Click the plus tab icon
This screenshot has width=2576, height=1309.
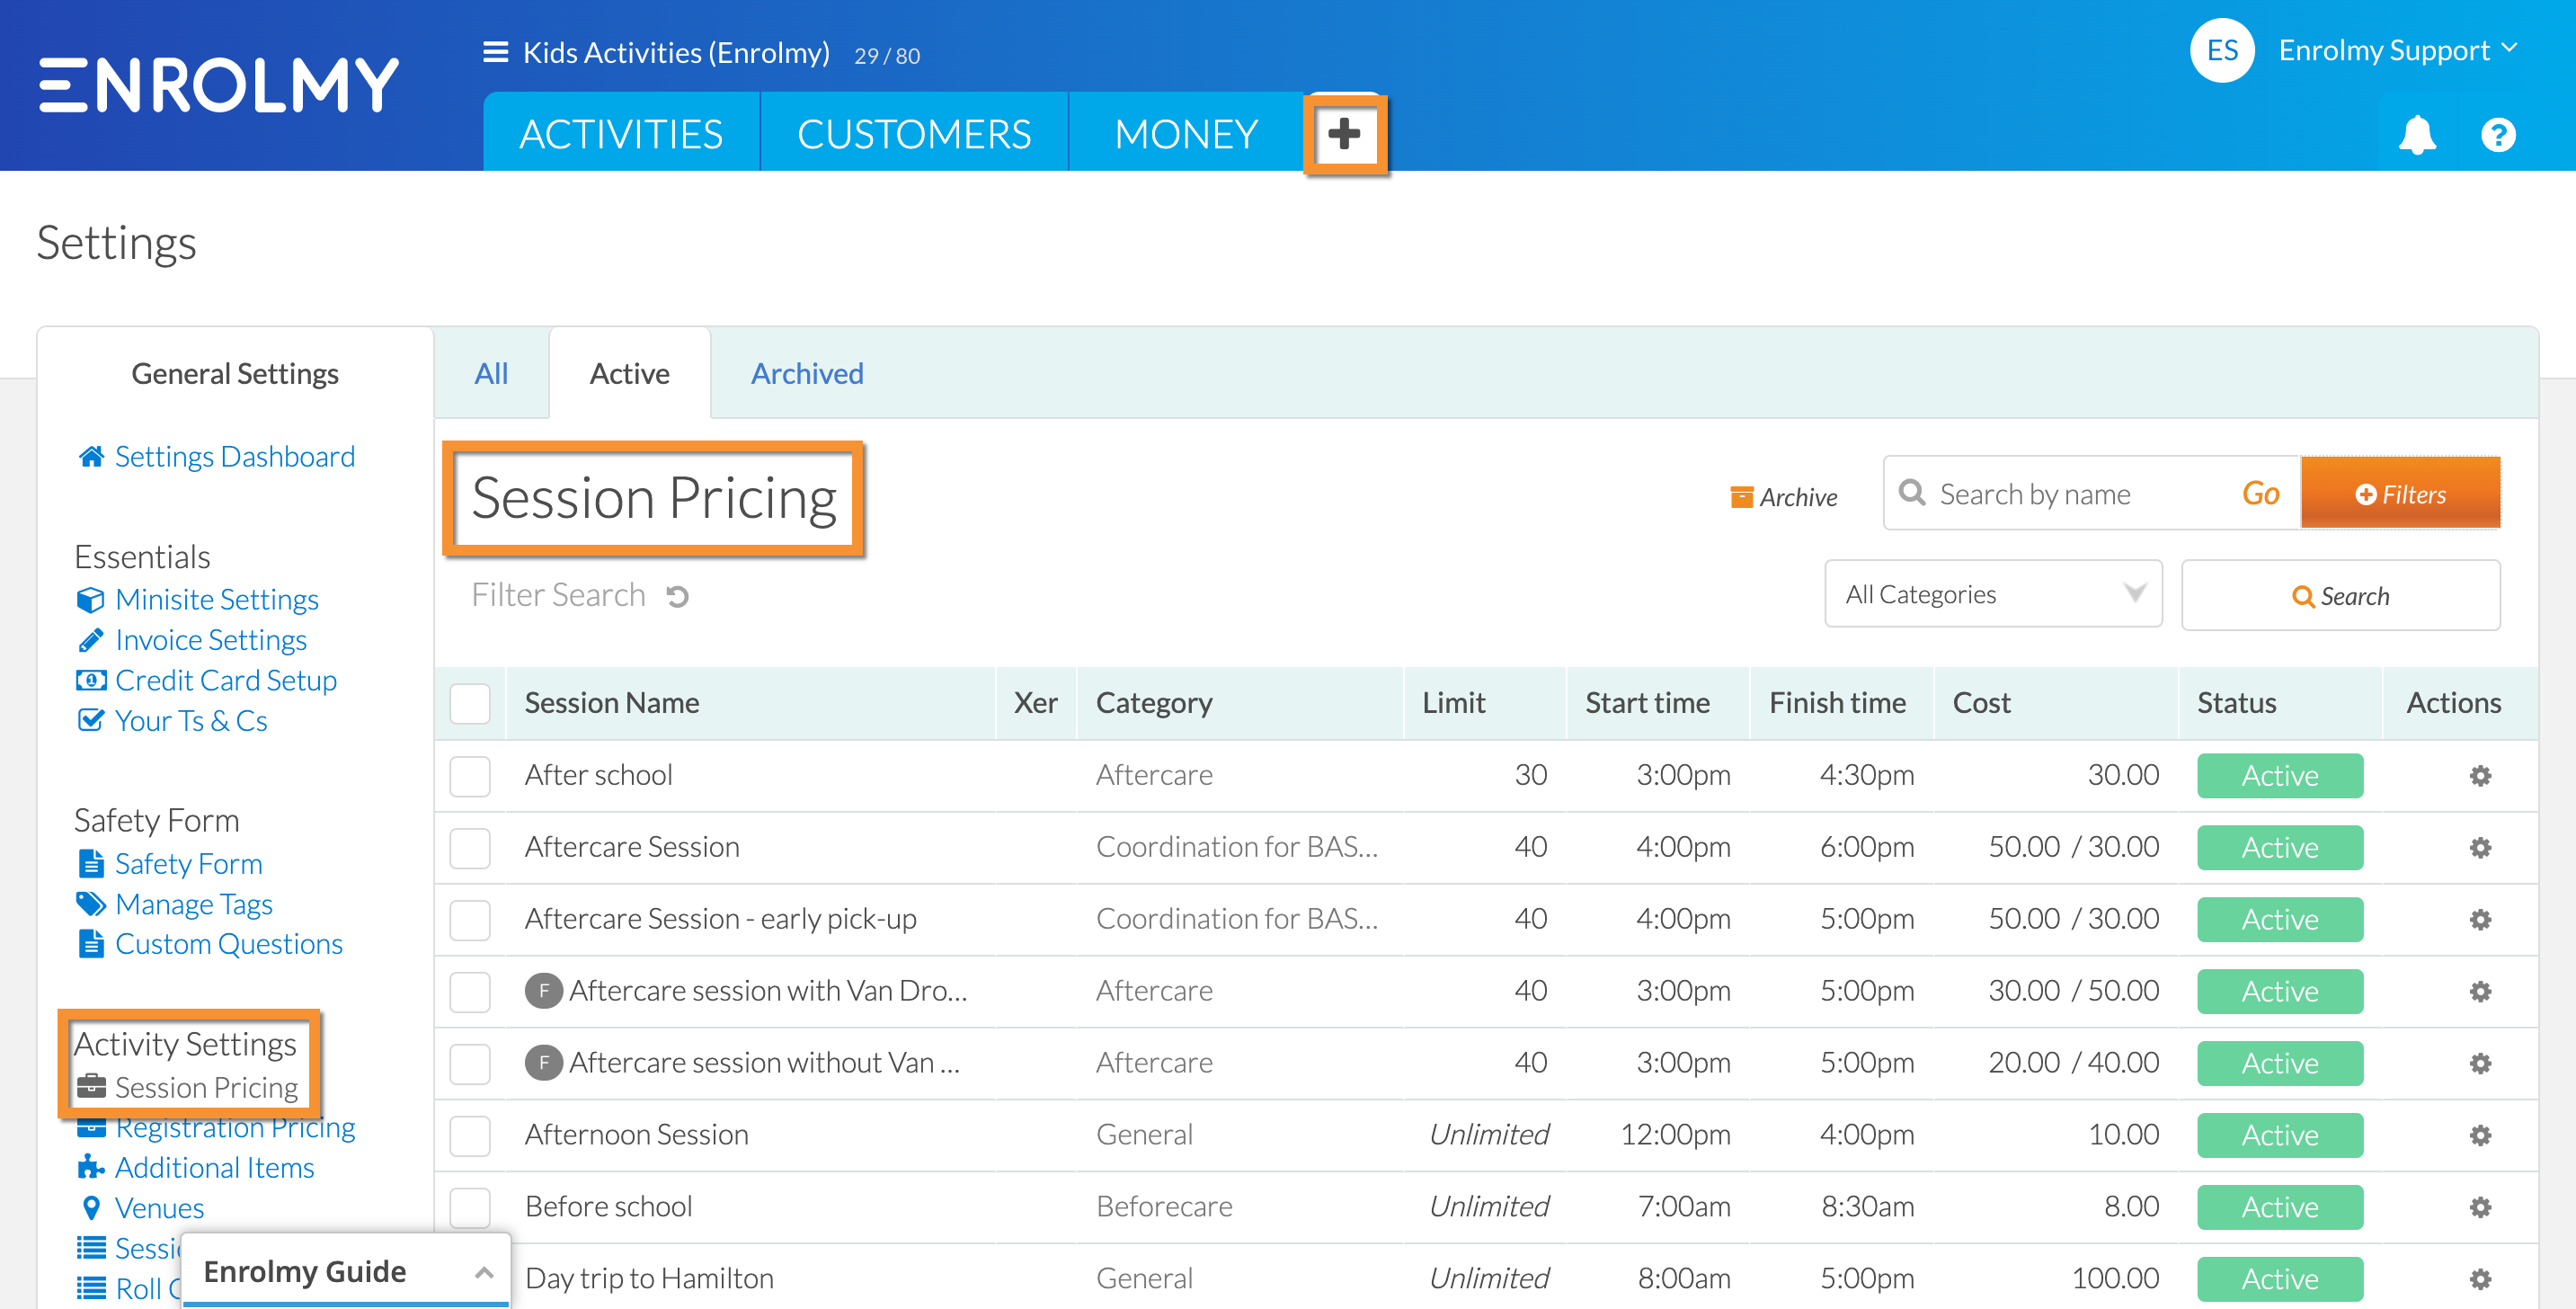click(x=1344, y=134)
